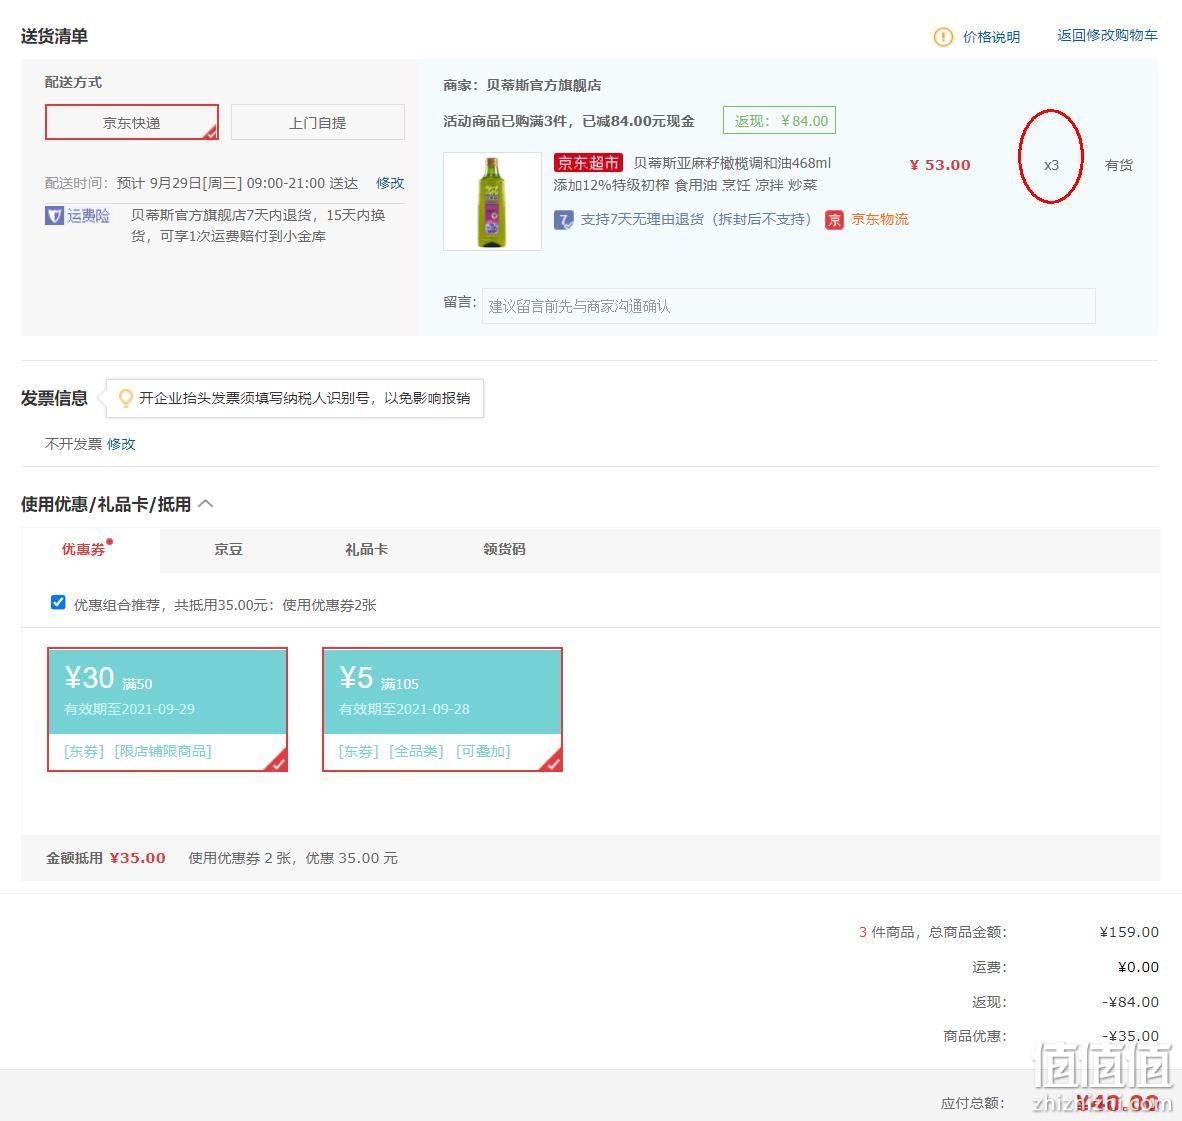Click the -¥84.00 cashback value

pos(1131,1002)
